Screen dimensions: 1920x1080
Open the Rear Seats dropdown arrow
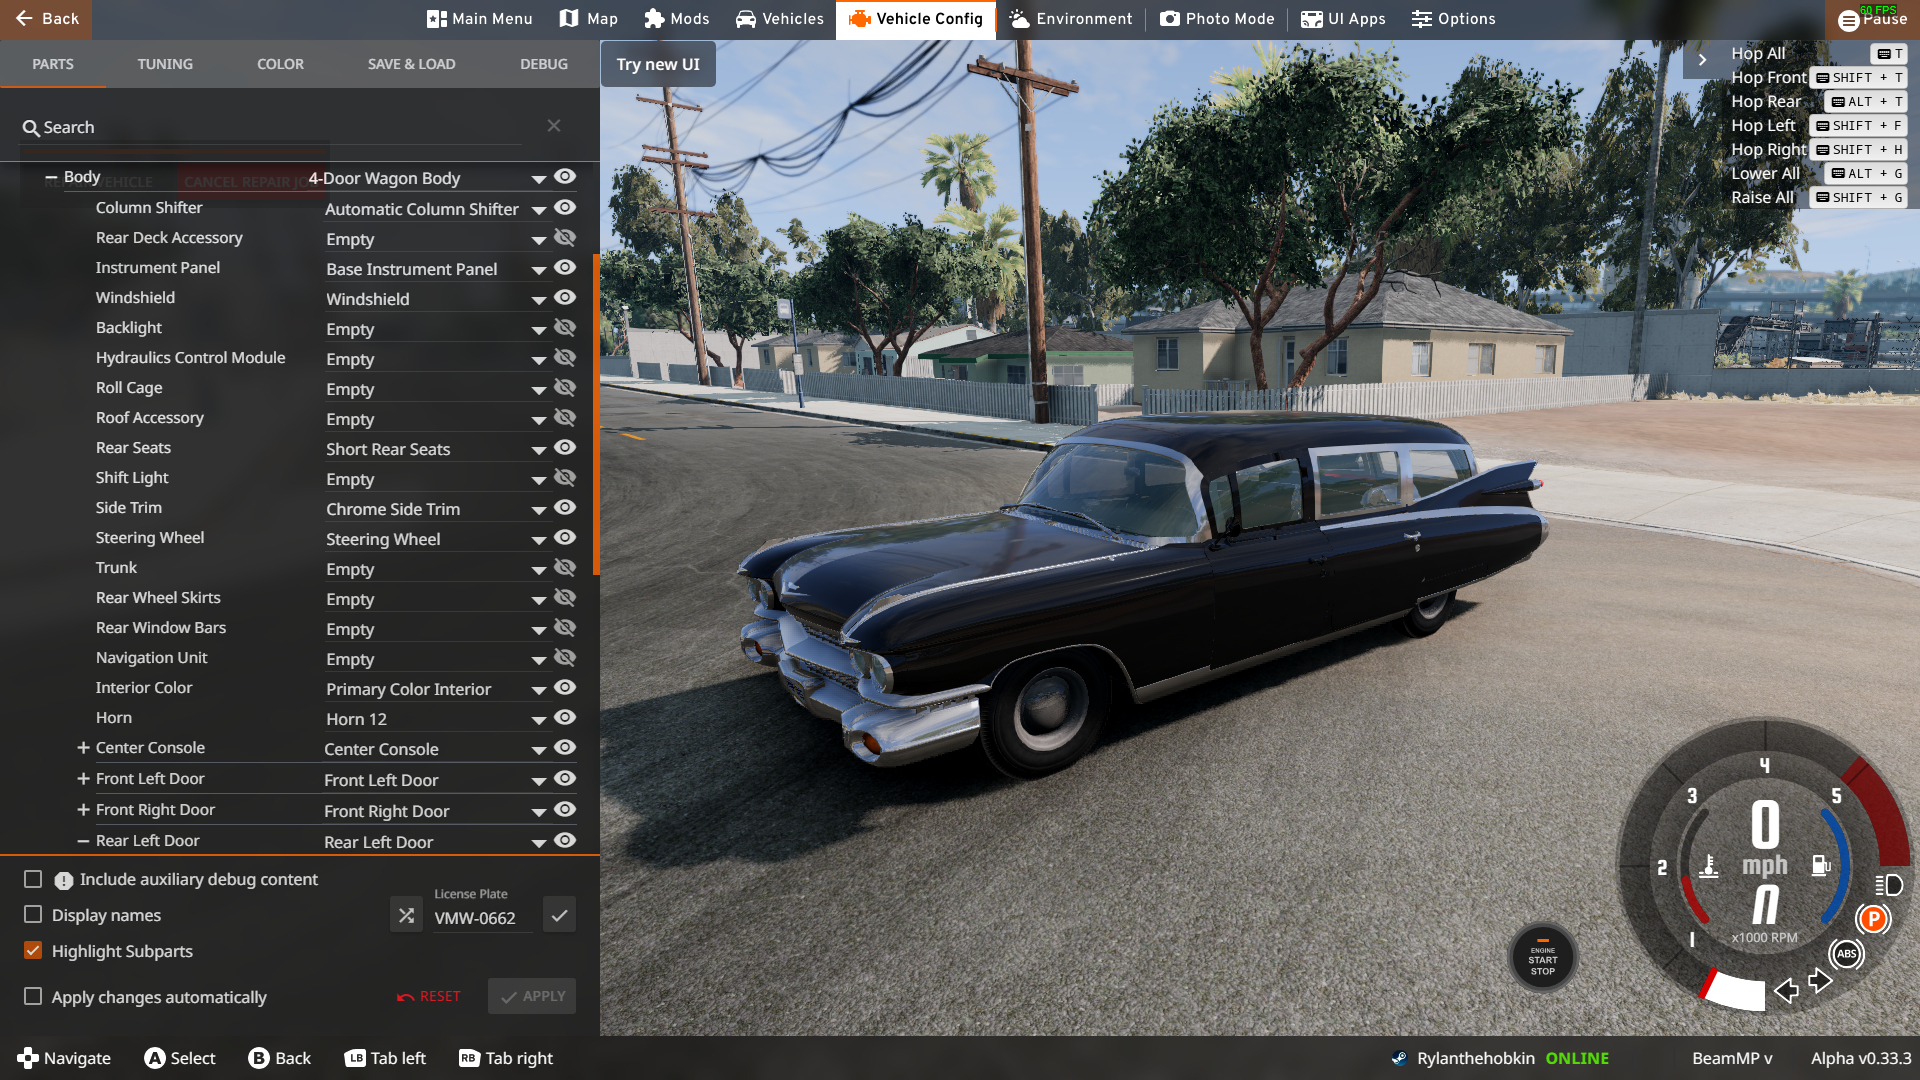538,451
